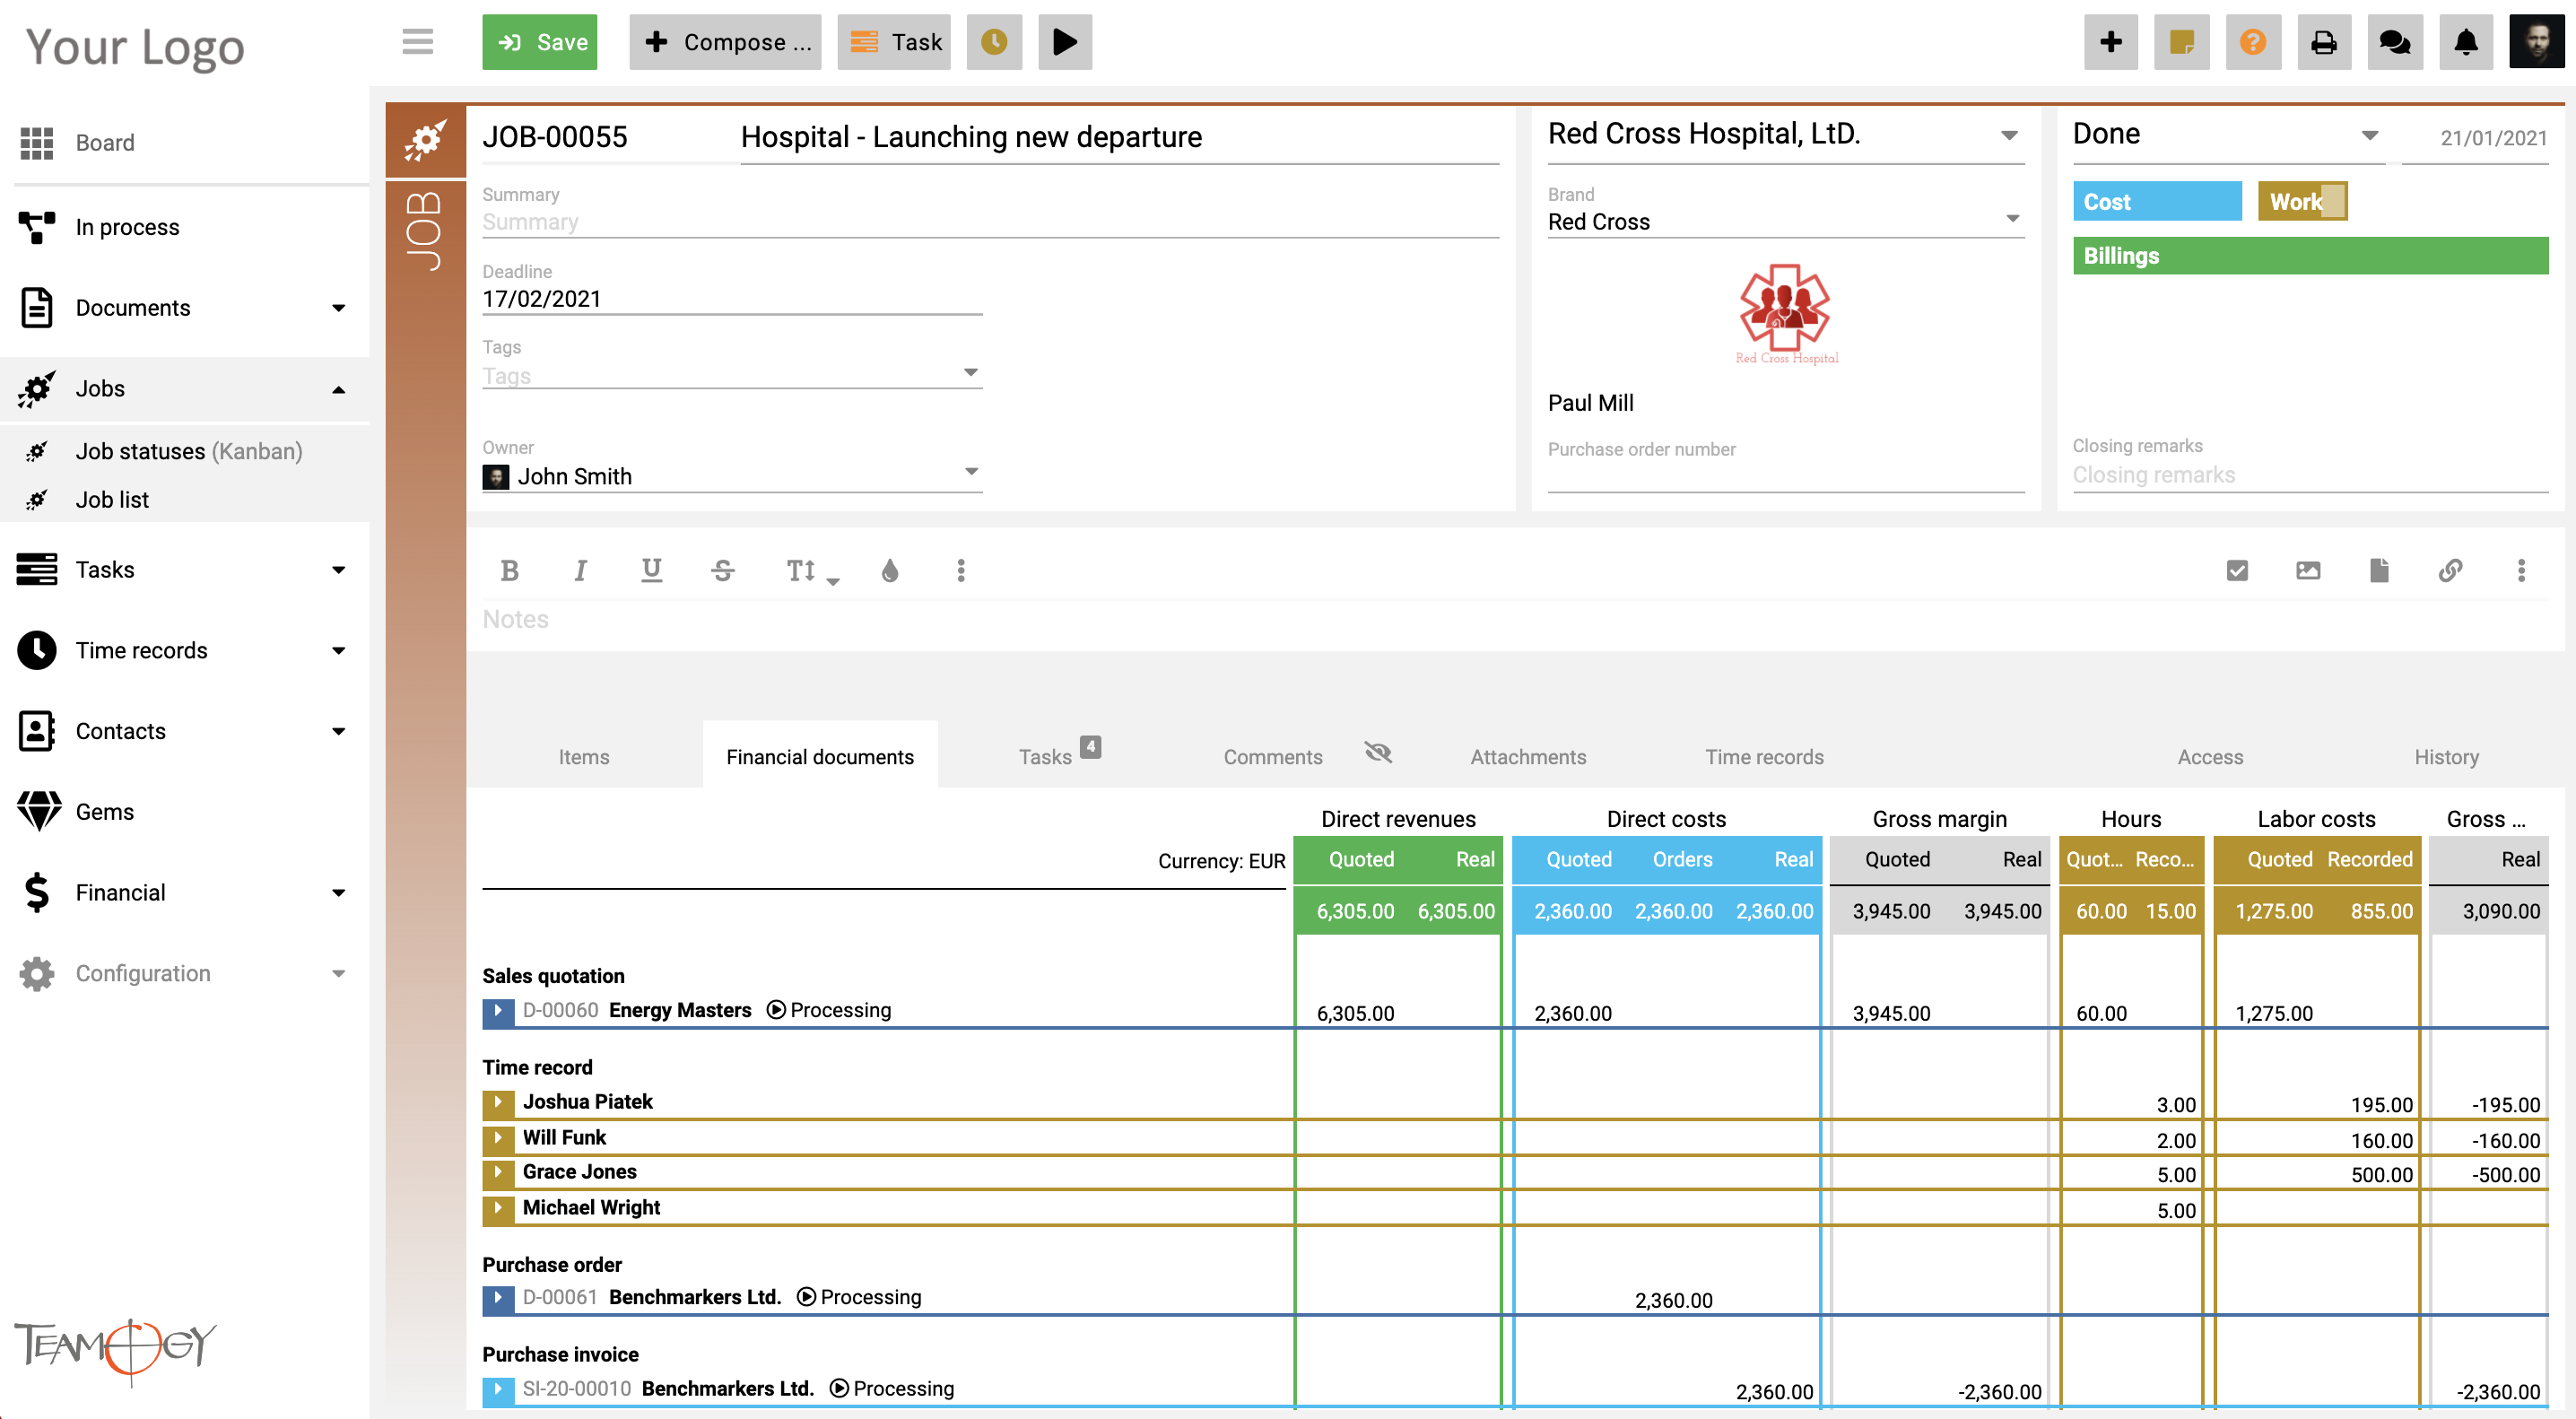Viewport: 2576px width, 1419px height.
Task: Expand the SI-20-00010 purchase invoice row
Action: 497,1390
